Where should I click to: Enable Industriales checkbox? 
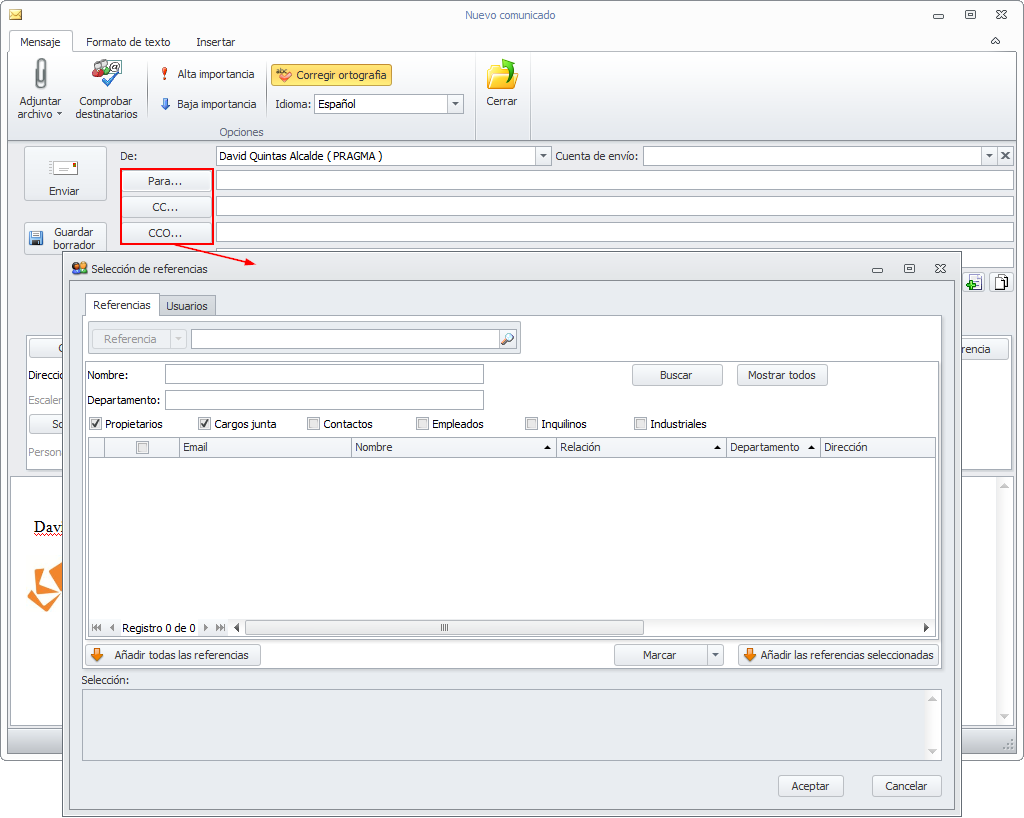point(641,424)
